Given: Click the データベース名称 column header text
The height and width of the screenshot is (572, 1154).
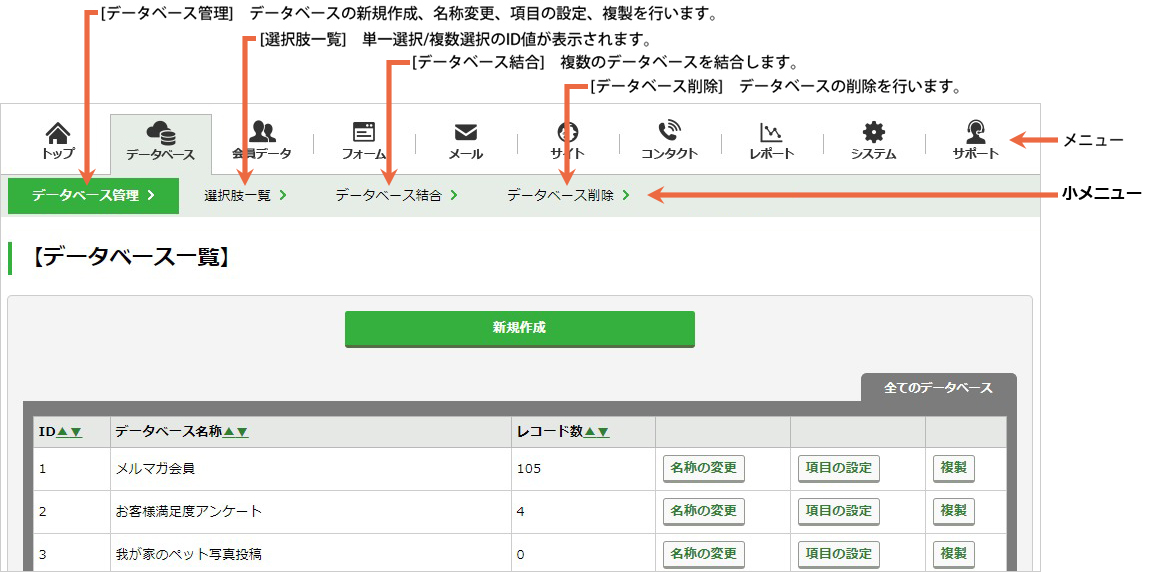Looking at the screenshot, I should (x=169, y=432).
